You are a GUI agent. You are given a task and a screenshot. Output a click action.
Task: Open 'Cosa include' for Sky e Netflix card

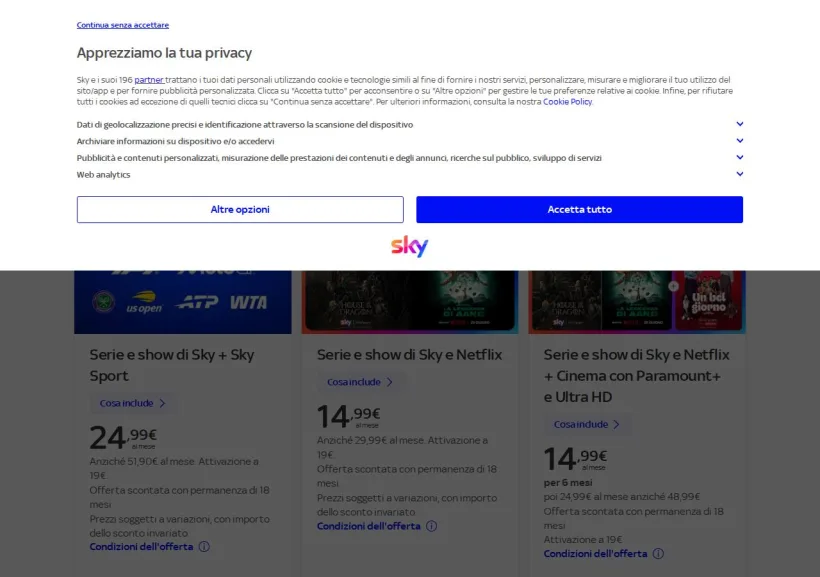(360, 382)
